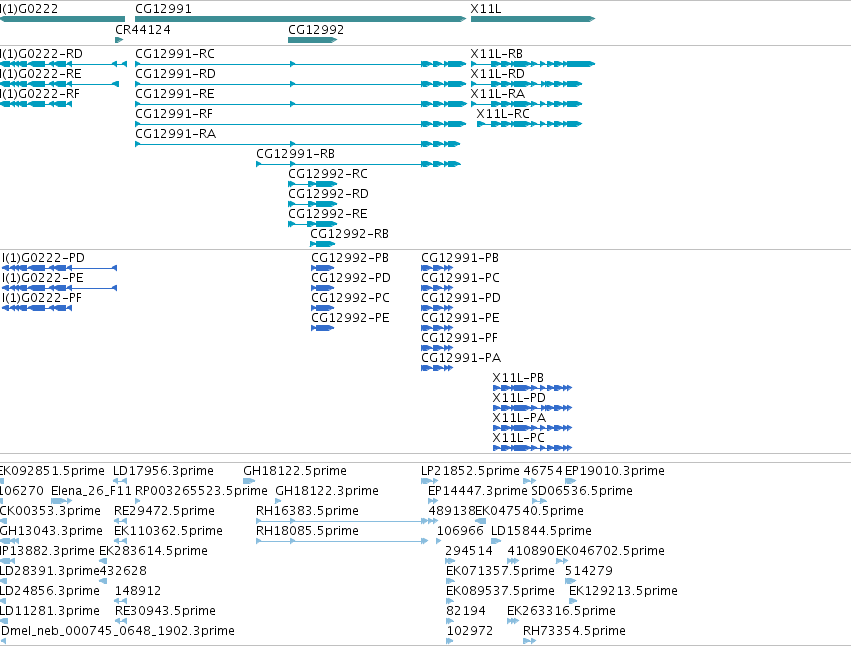Select X11L-PD protein feature
851x646 pixels.
point(532,408)
